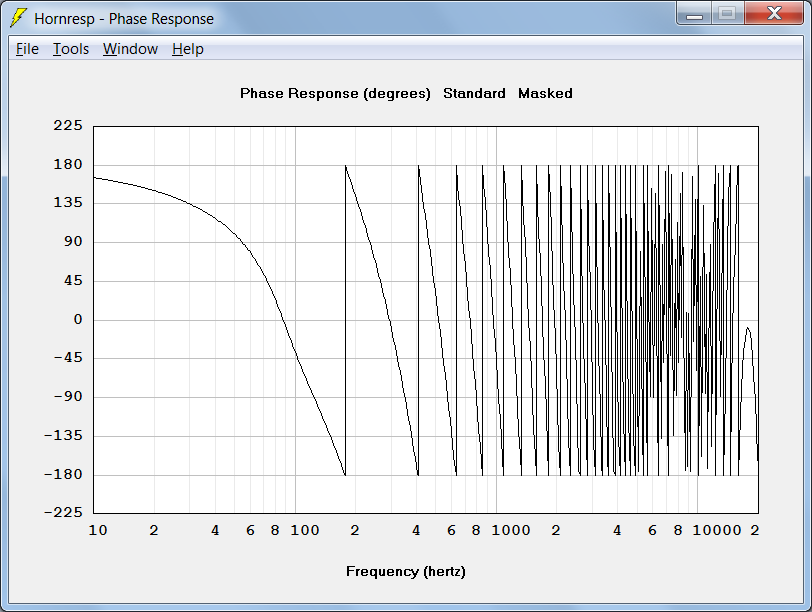Click the -90 y-axis value
Screen dimensions: 812x612
[68, 397]
